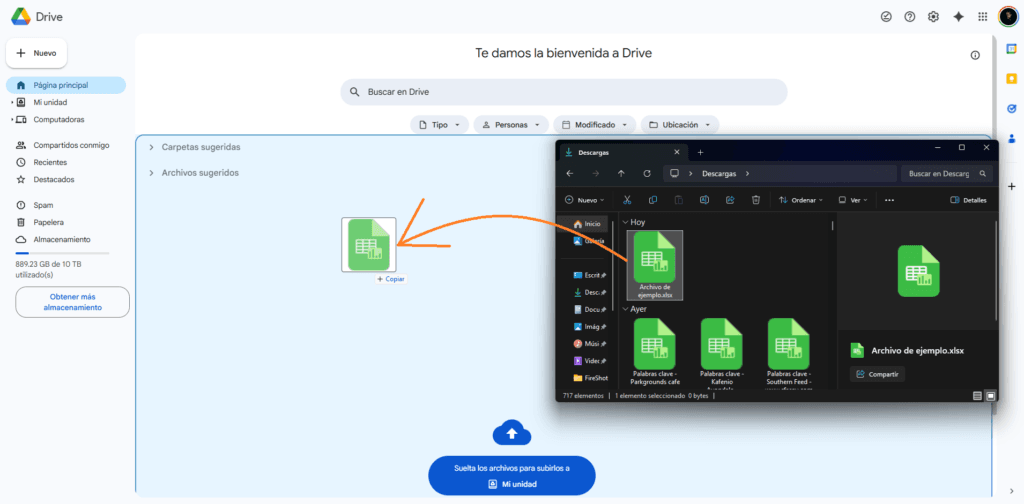This screenshot has height=504, width=1024.
Task: Rename the selected file in Explorer toolbar
Action: [705, 200]
